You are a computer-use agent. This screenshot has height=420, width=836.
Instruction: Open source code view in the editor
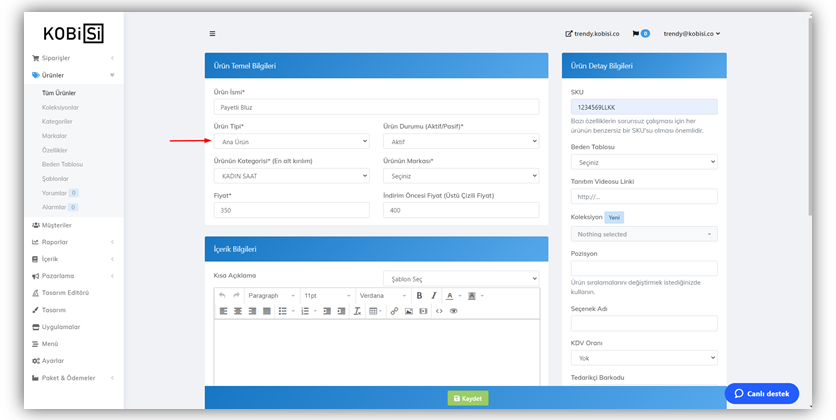pos(439,311)
